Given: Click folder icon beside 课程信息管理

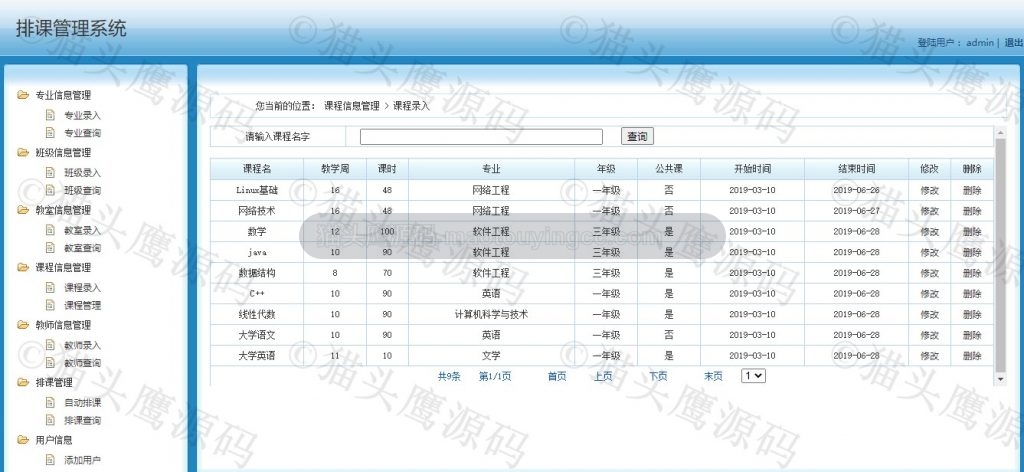Looking at the screenshot, I should [23, 267].
